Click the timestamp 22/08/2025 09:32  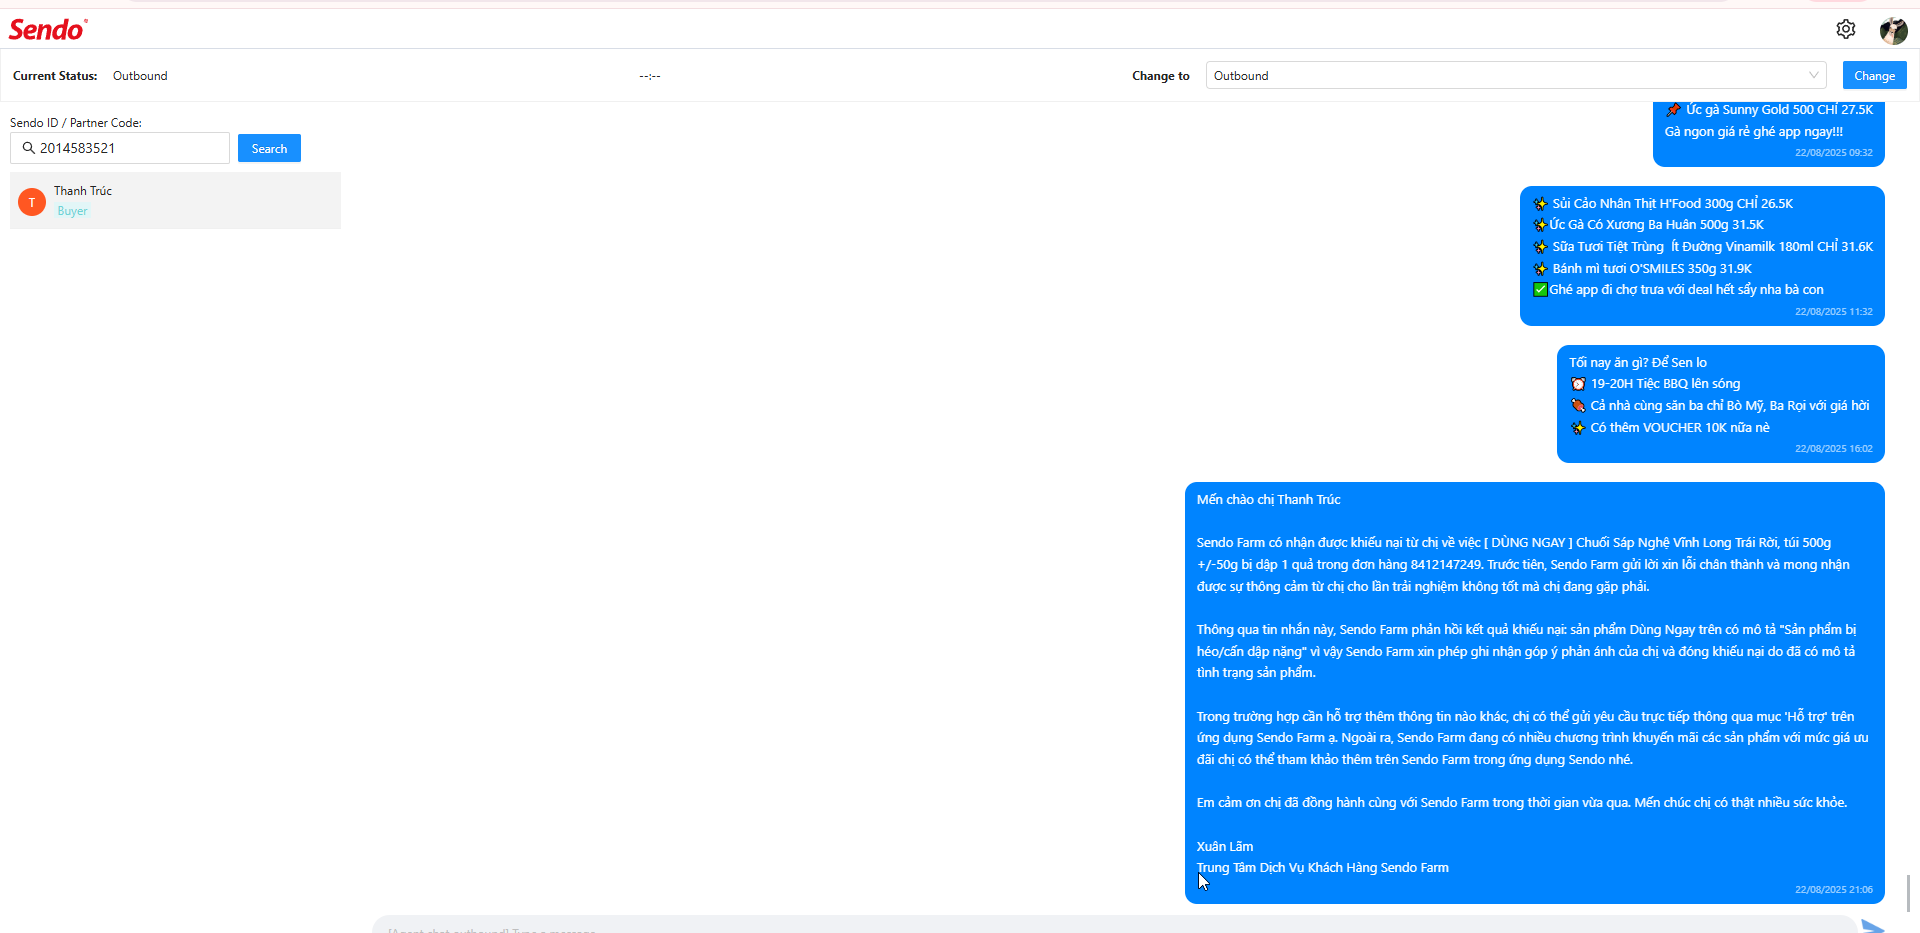1833,152
